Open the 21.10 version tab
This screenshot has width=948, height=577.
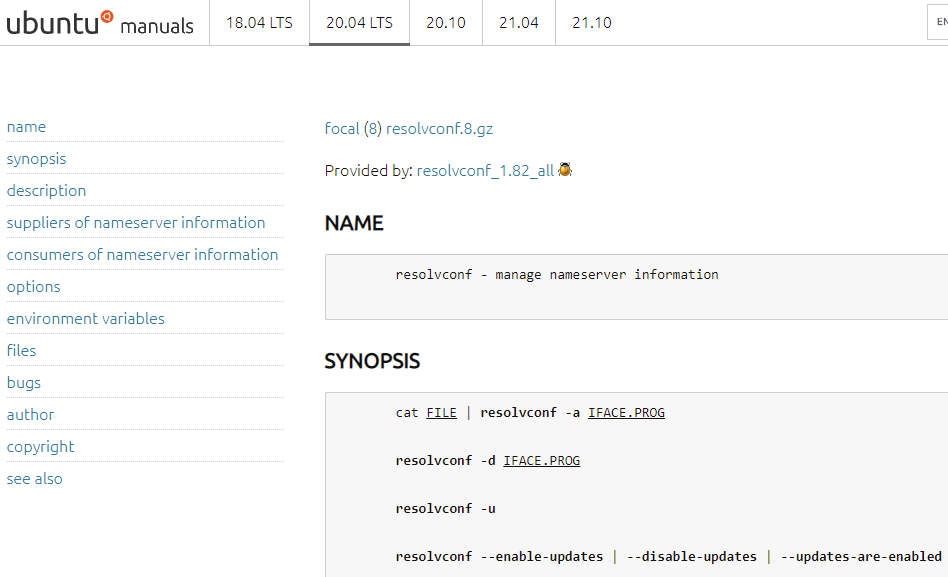(x=592, y=23)
